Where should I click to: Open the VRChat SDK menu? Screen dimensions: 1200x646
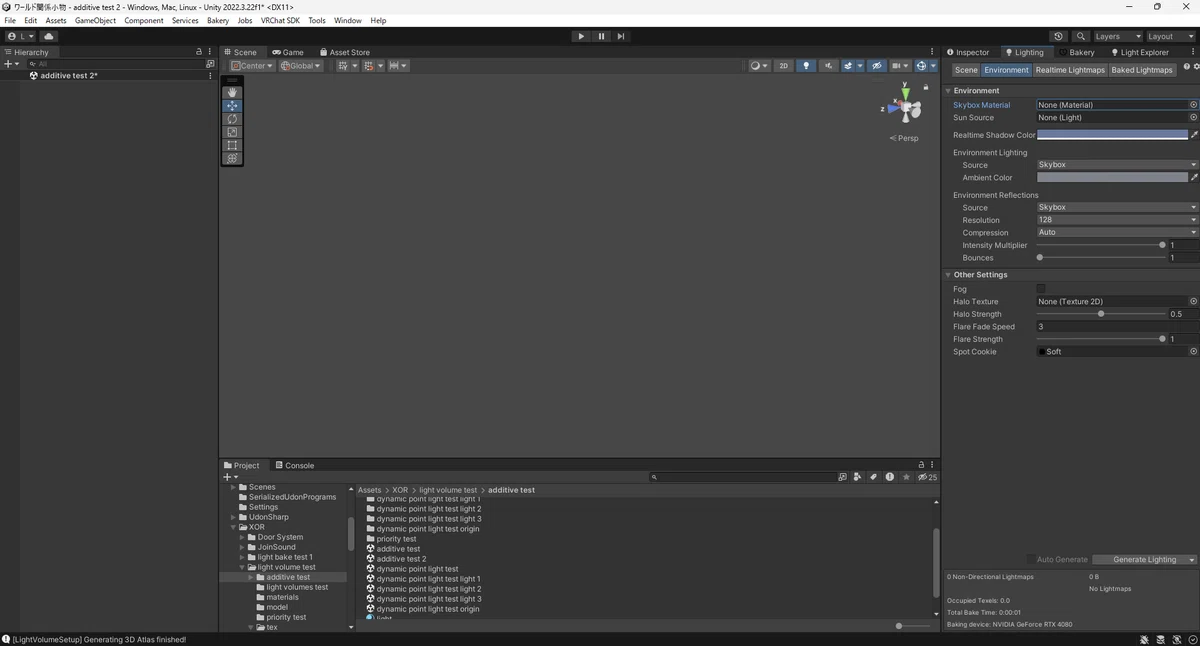(280, 20)
